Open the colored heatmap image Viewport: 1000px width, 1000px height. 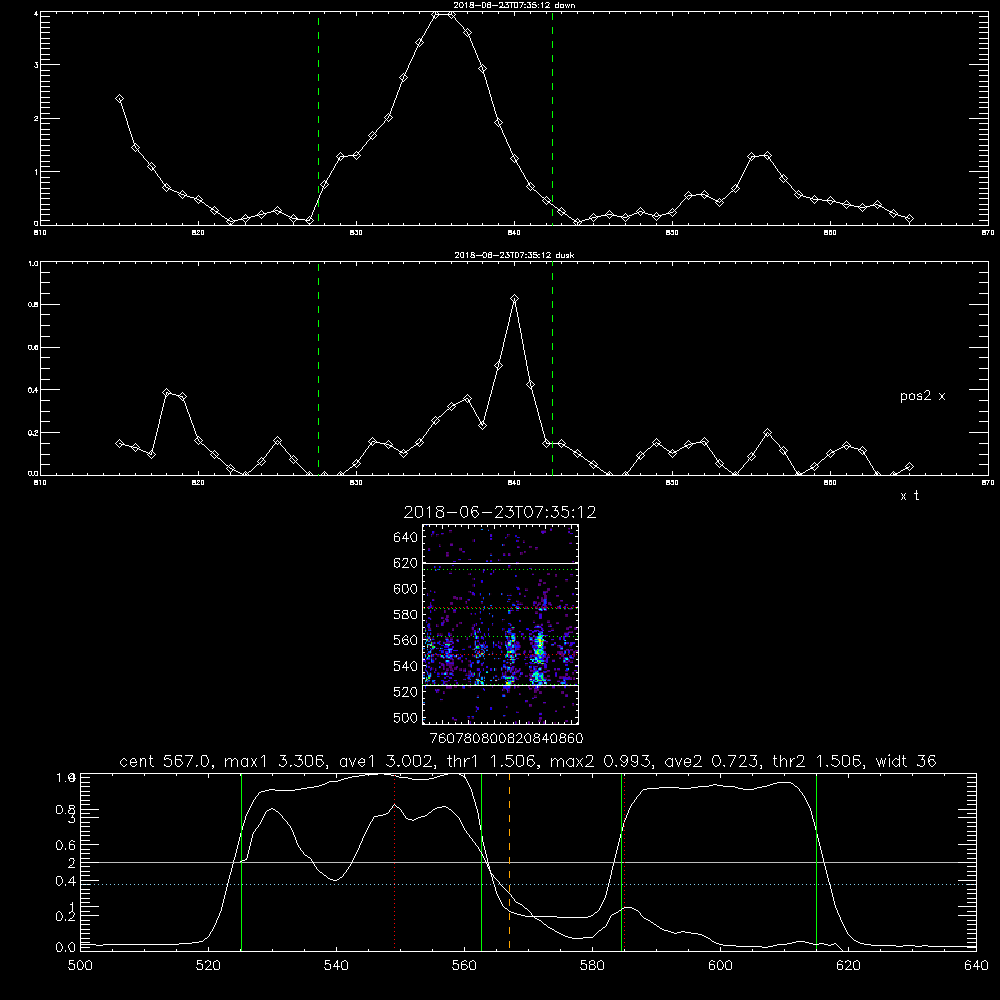click(x=500, y=624)
